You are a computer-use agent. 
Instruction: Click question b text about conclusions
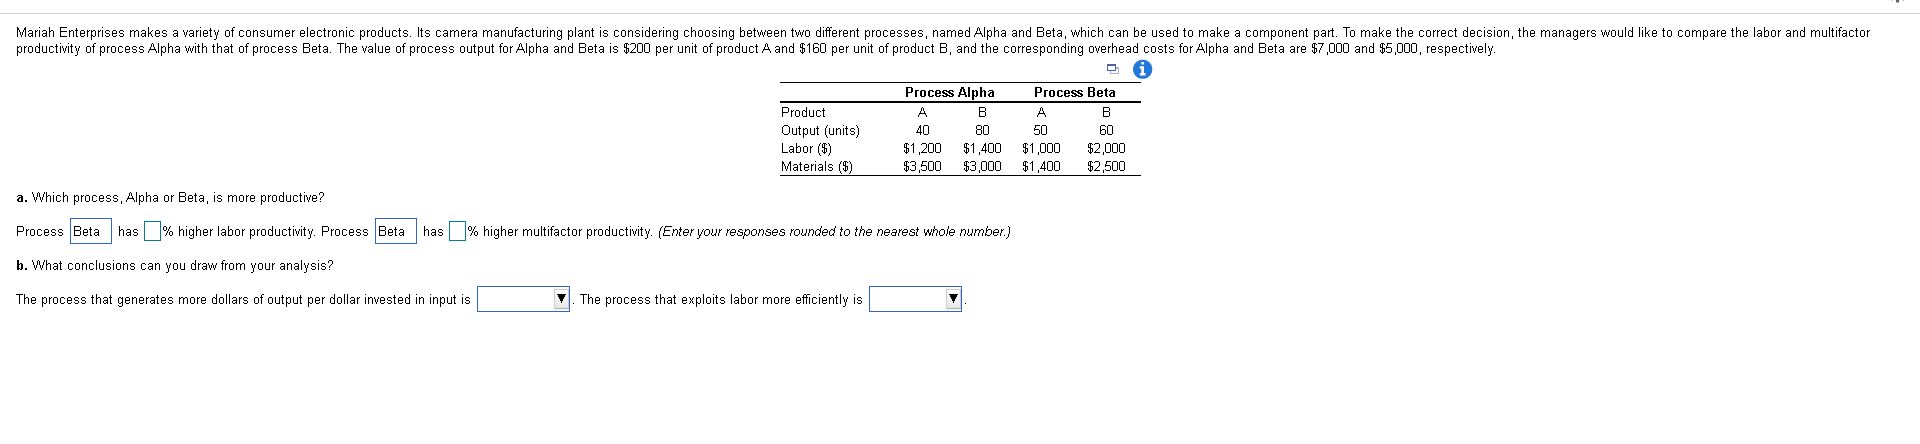(175, 265)
